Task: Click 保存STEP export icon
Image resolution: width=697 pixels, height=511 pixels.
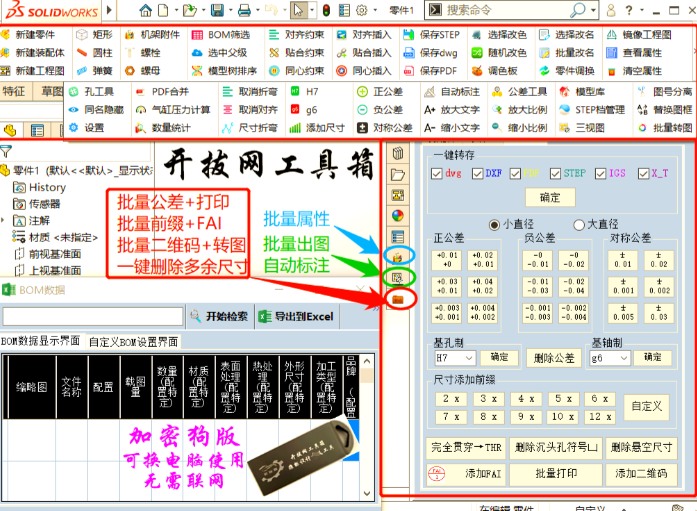Action: [407, 35]
